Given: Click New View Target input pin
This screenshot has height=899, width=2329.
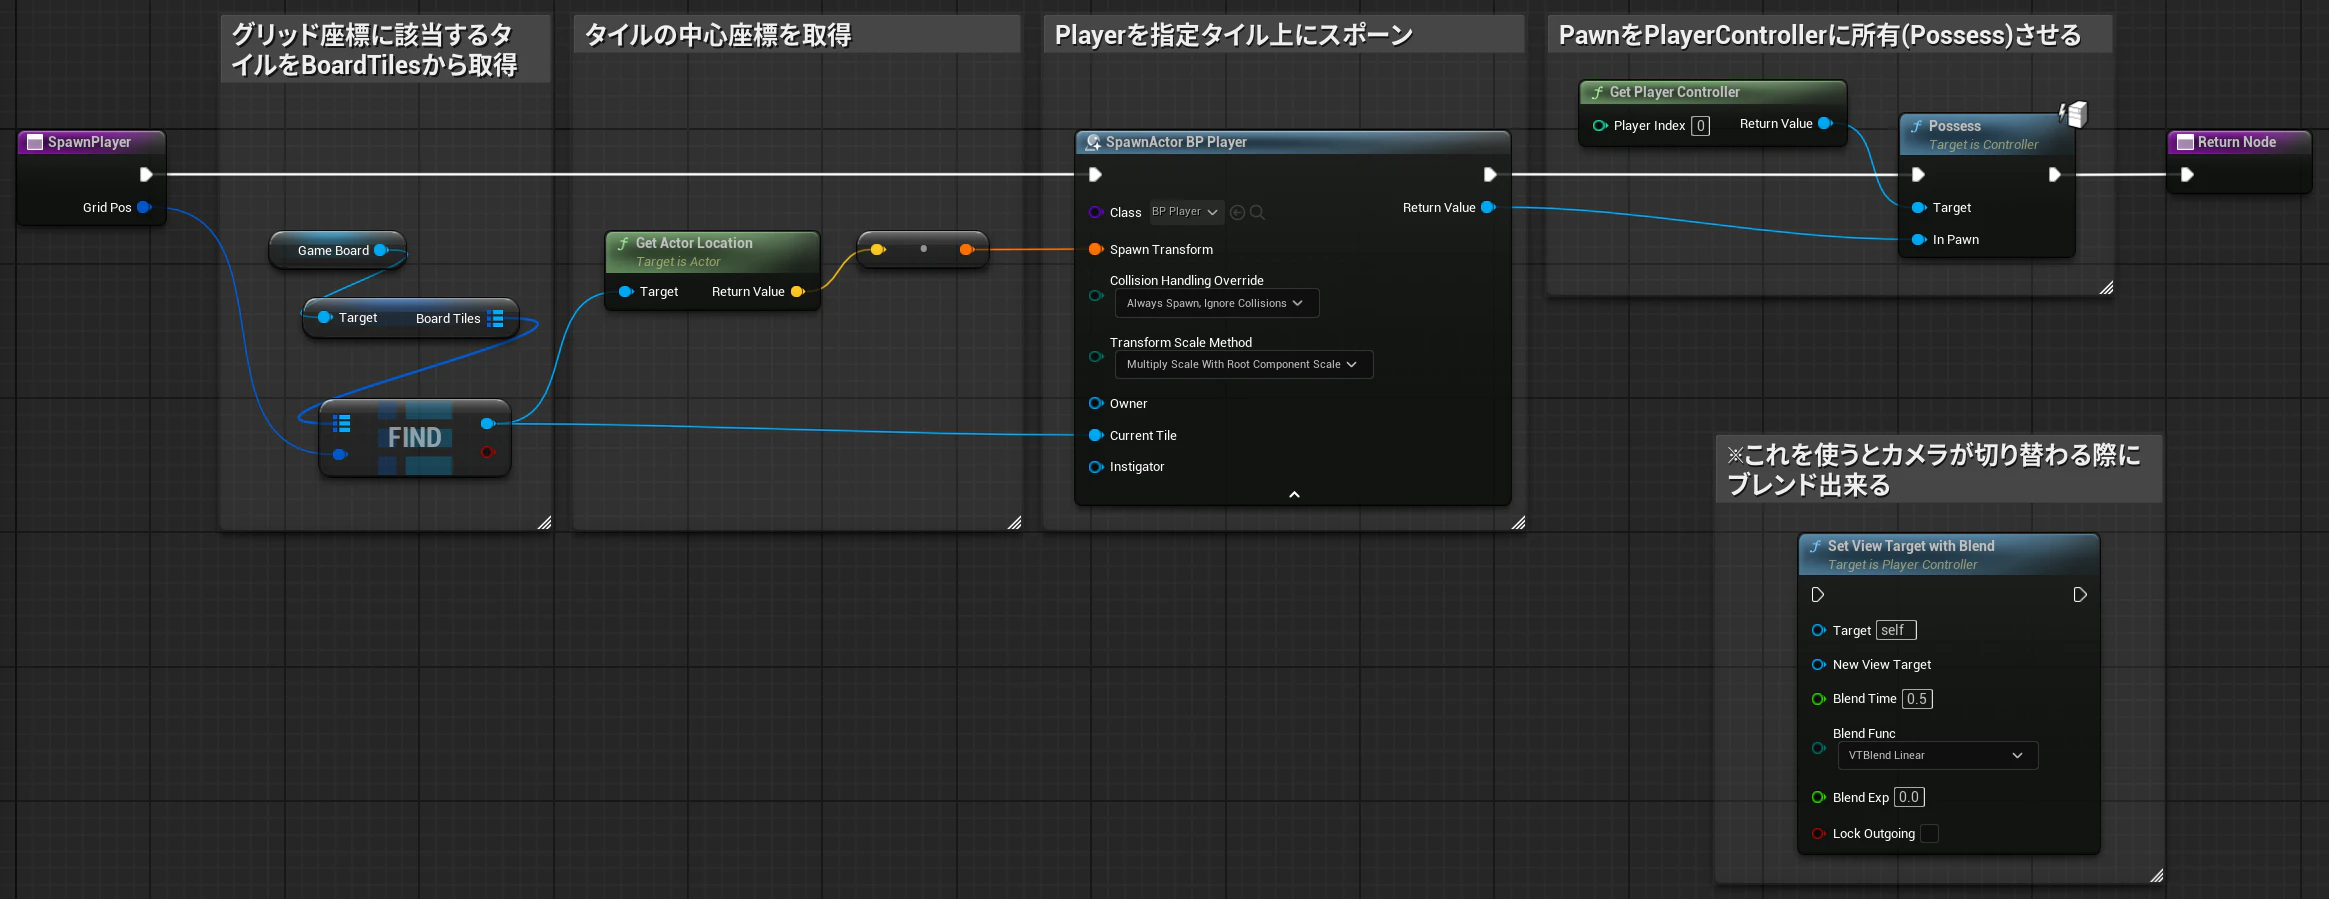Looking at the screenshot, I should pos(1819,665).
